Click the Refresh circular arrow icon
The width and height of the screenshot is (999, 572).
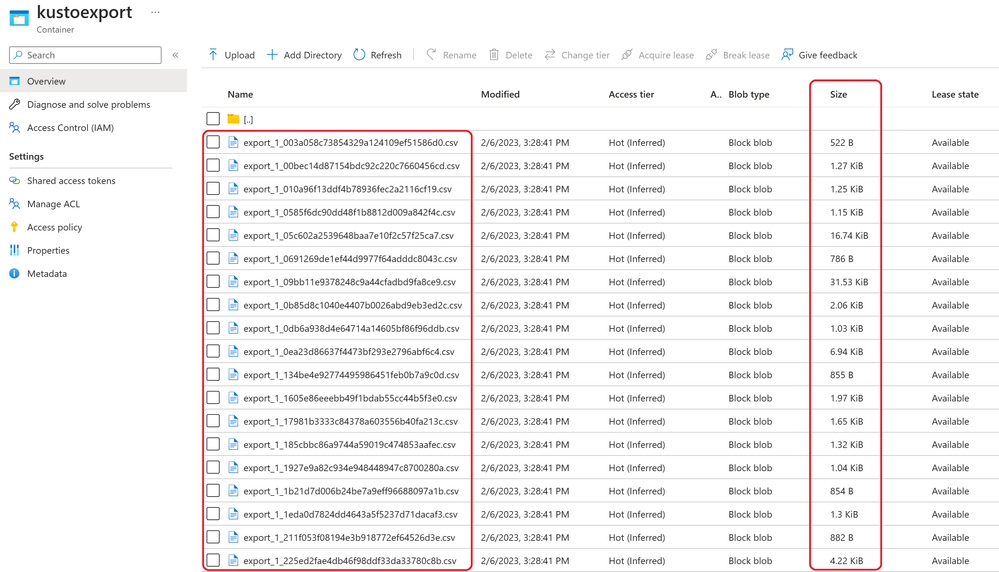pyautogui.click(x=359, y=55)
